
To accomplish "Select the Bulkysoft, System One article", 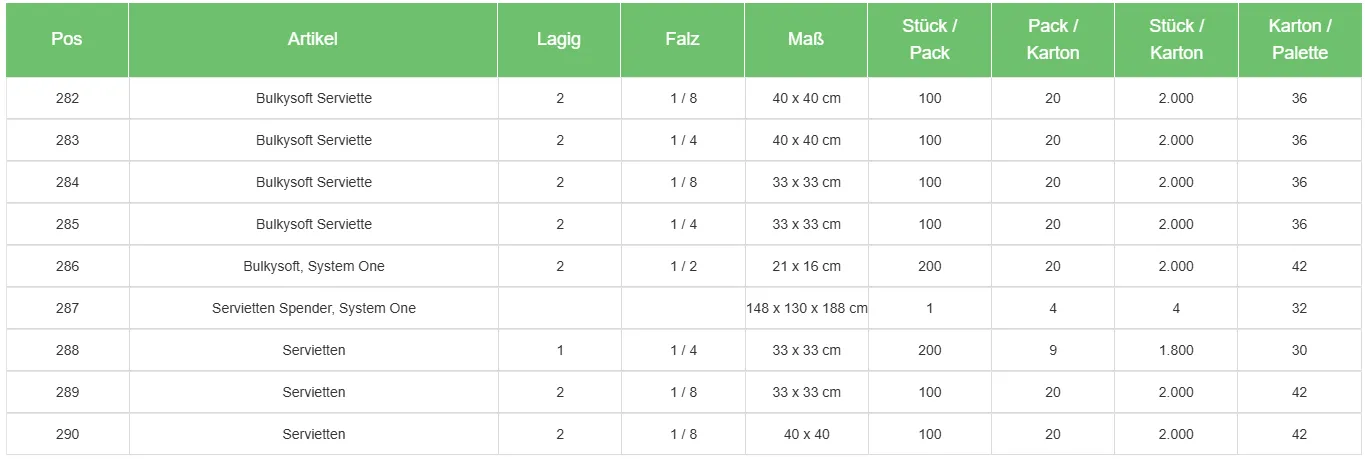I will pos(313,266).
